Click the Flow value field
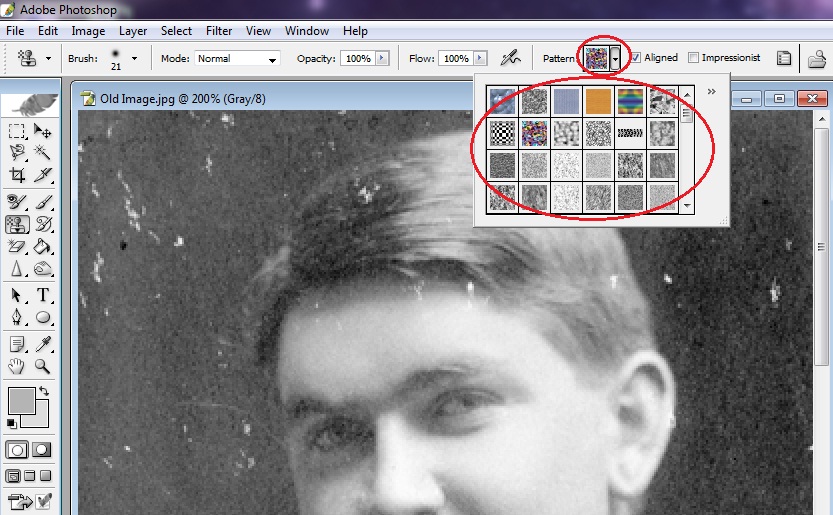This screenshot has height=515, width=833. [455, 58]
